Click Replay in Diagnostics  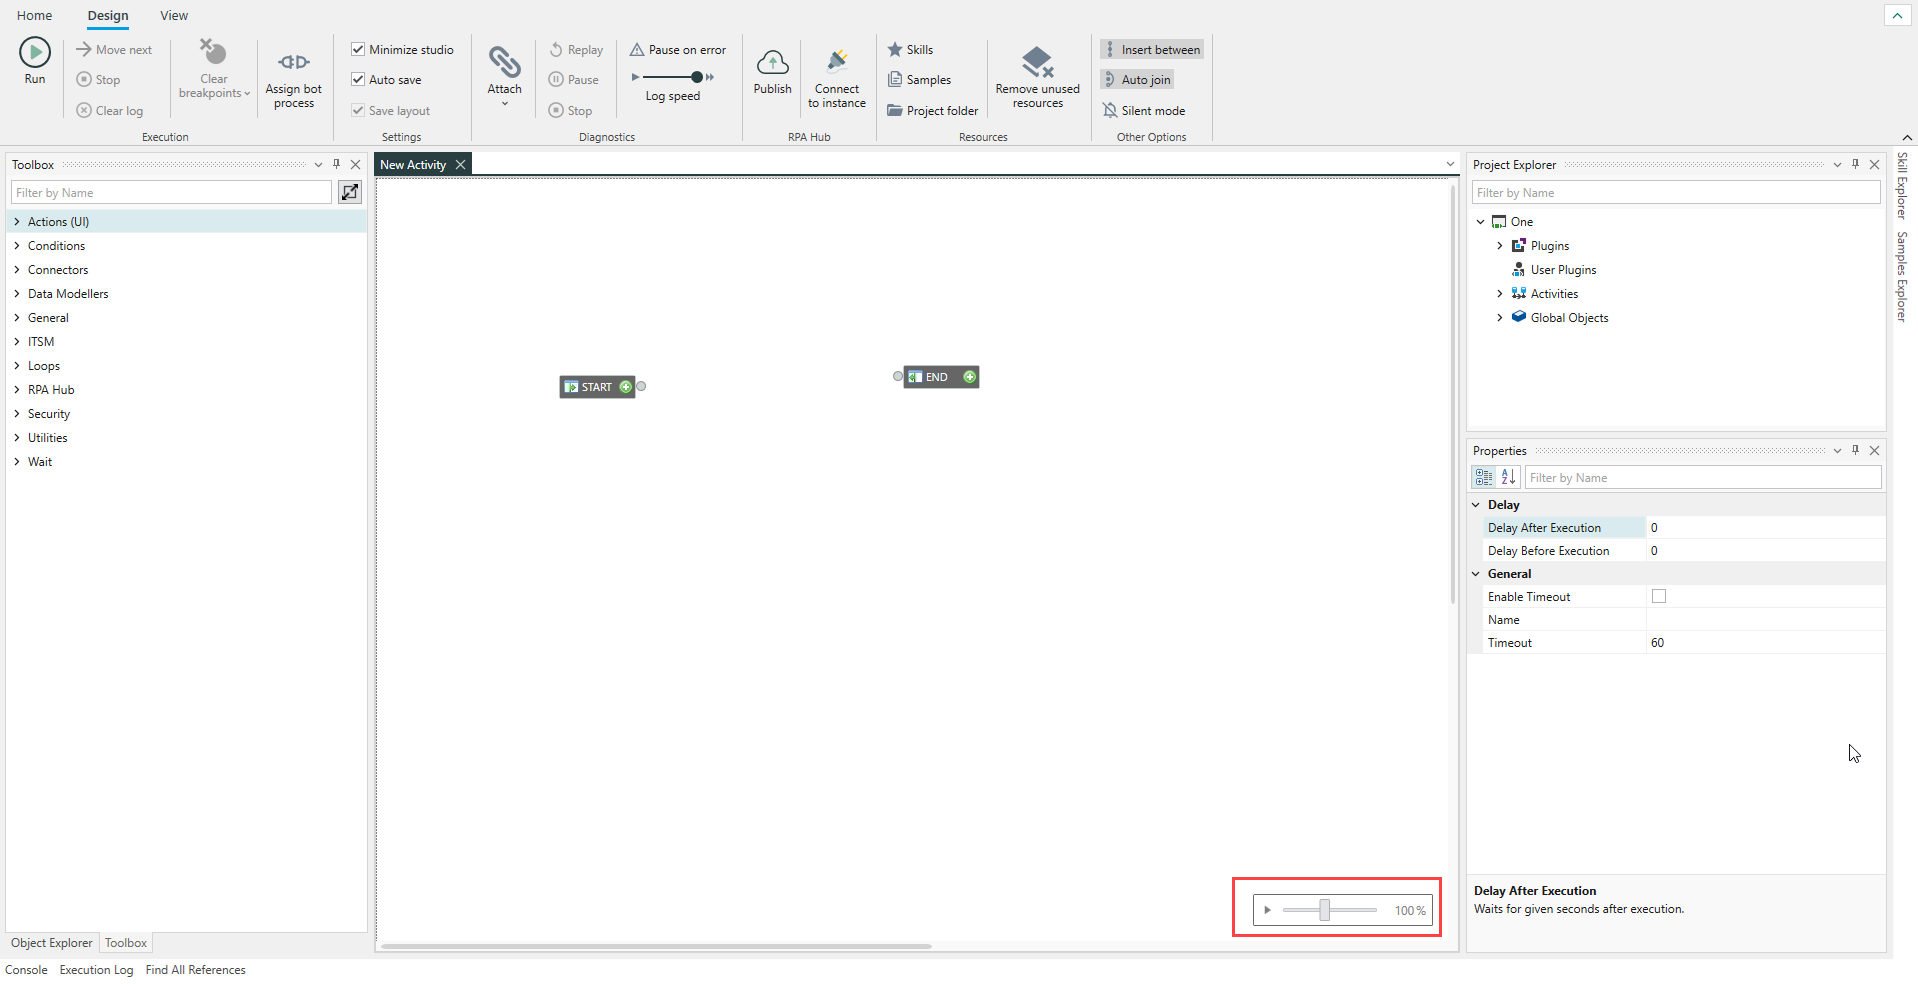tap(576, 50)
